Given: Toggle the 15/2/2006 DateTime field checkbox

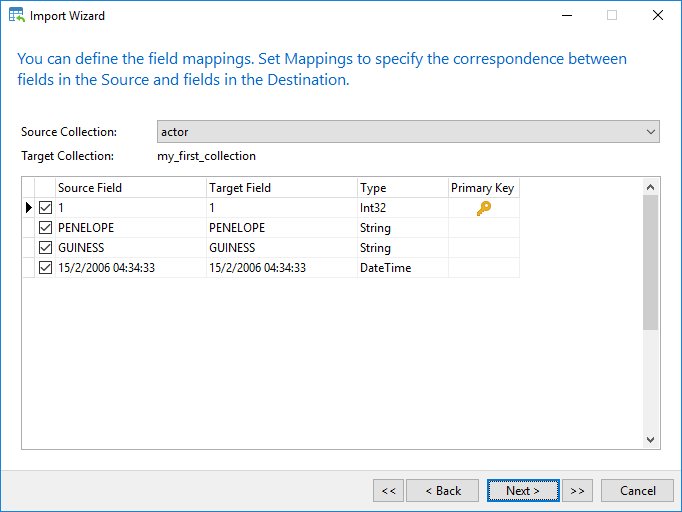Looking at the screenshot, I should point(45,268).
